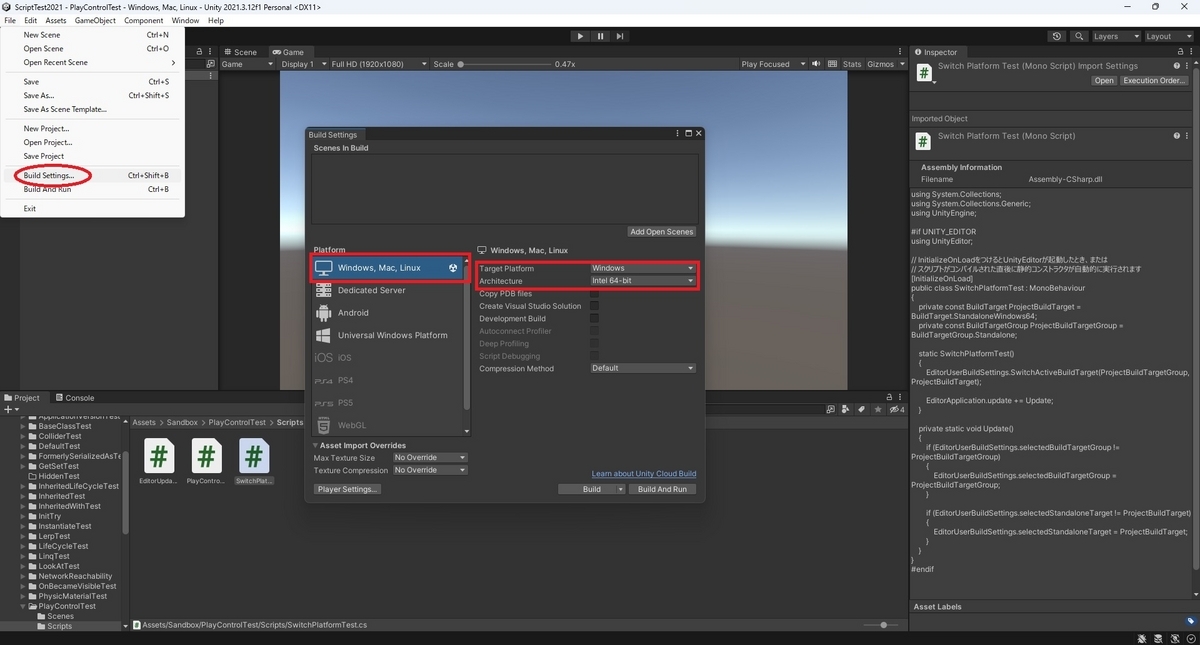Image resolution: width=1200 pixels, height=645 pixels.
Task: Open the Layers dropdown
Action: (x=1116, y=36)
